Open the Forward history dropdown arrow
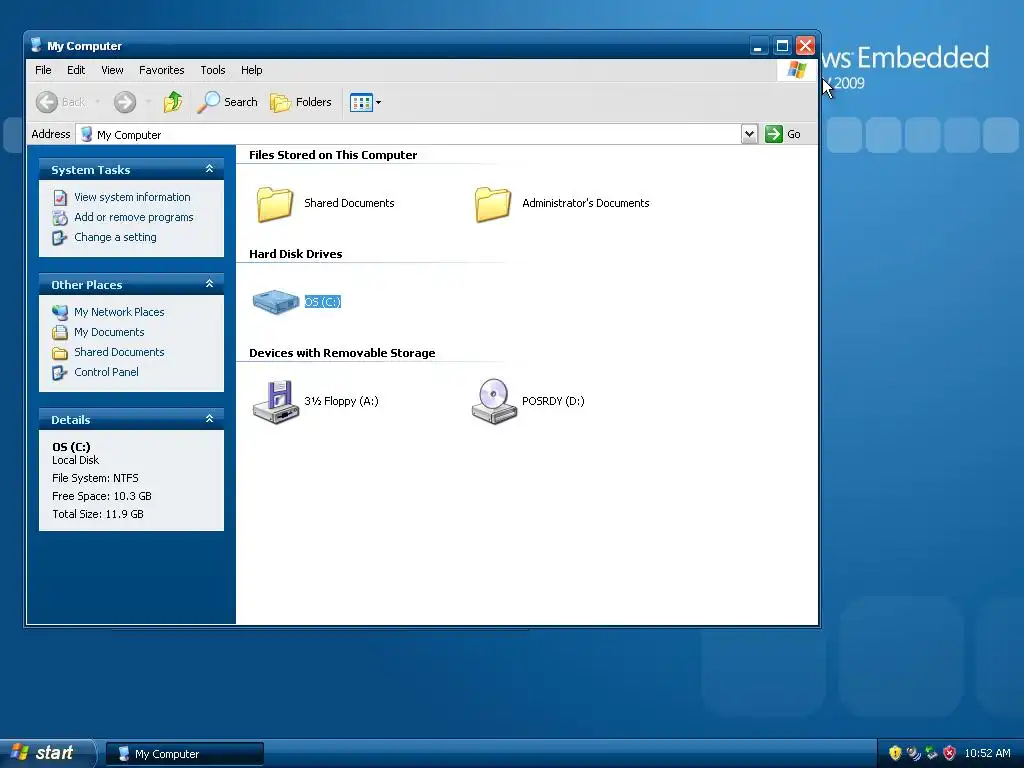 coord(148,102)
